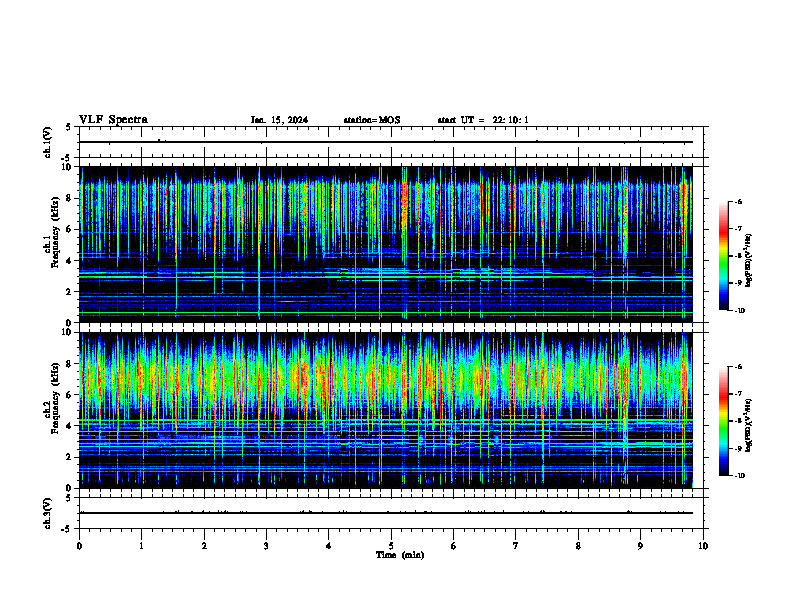This screenshot has height=612, width=792.
Task: Click the ch.1 voltage waveform trace
Action: 386,142
